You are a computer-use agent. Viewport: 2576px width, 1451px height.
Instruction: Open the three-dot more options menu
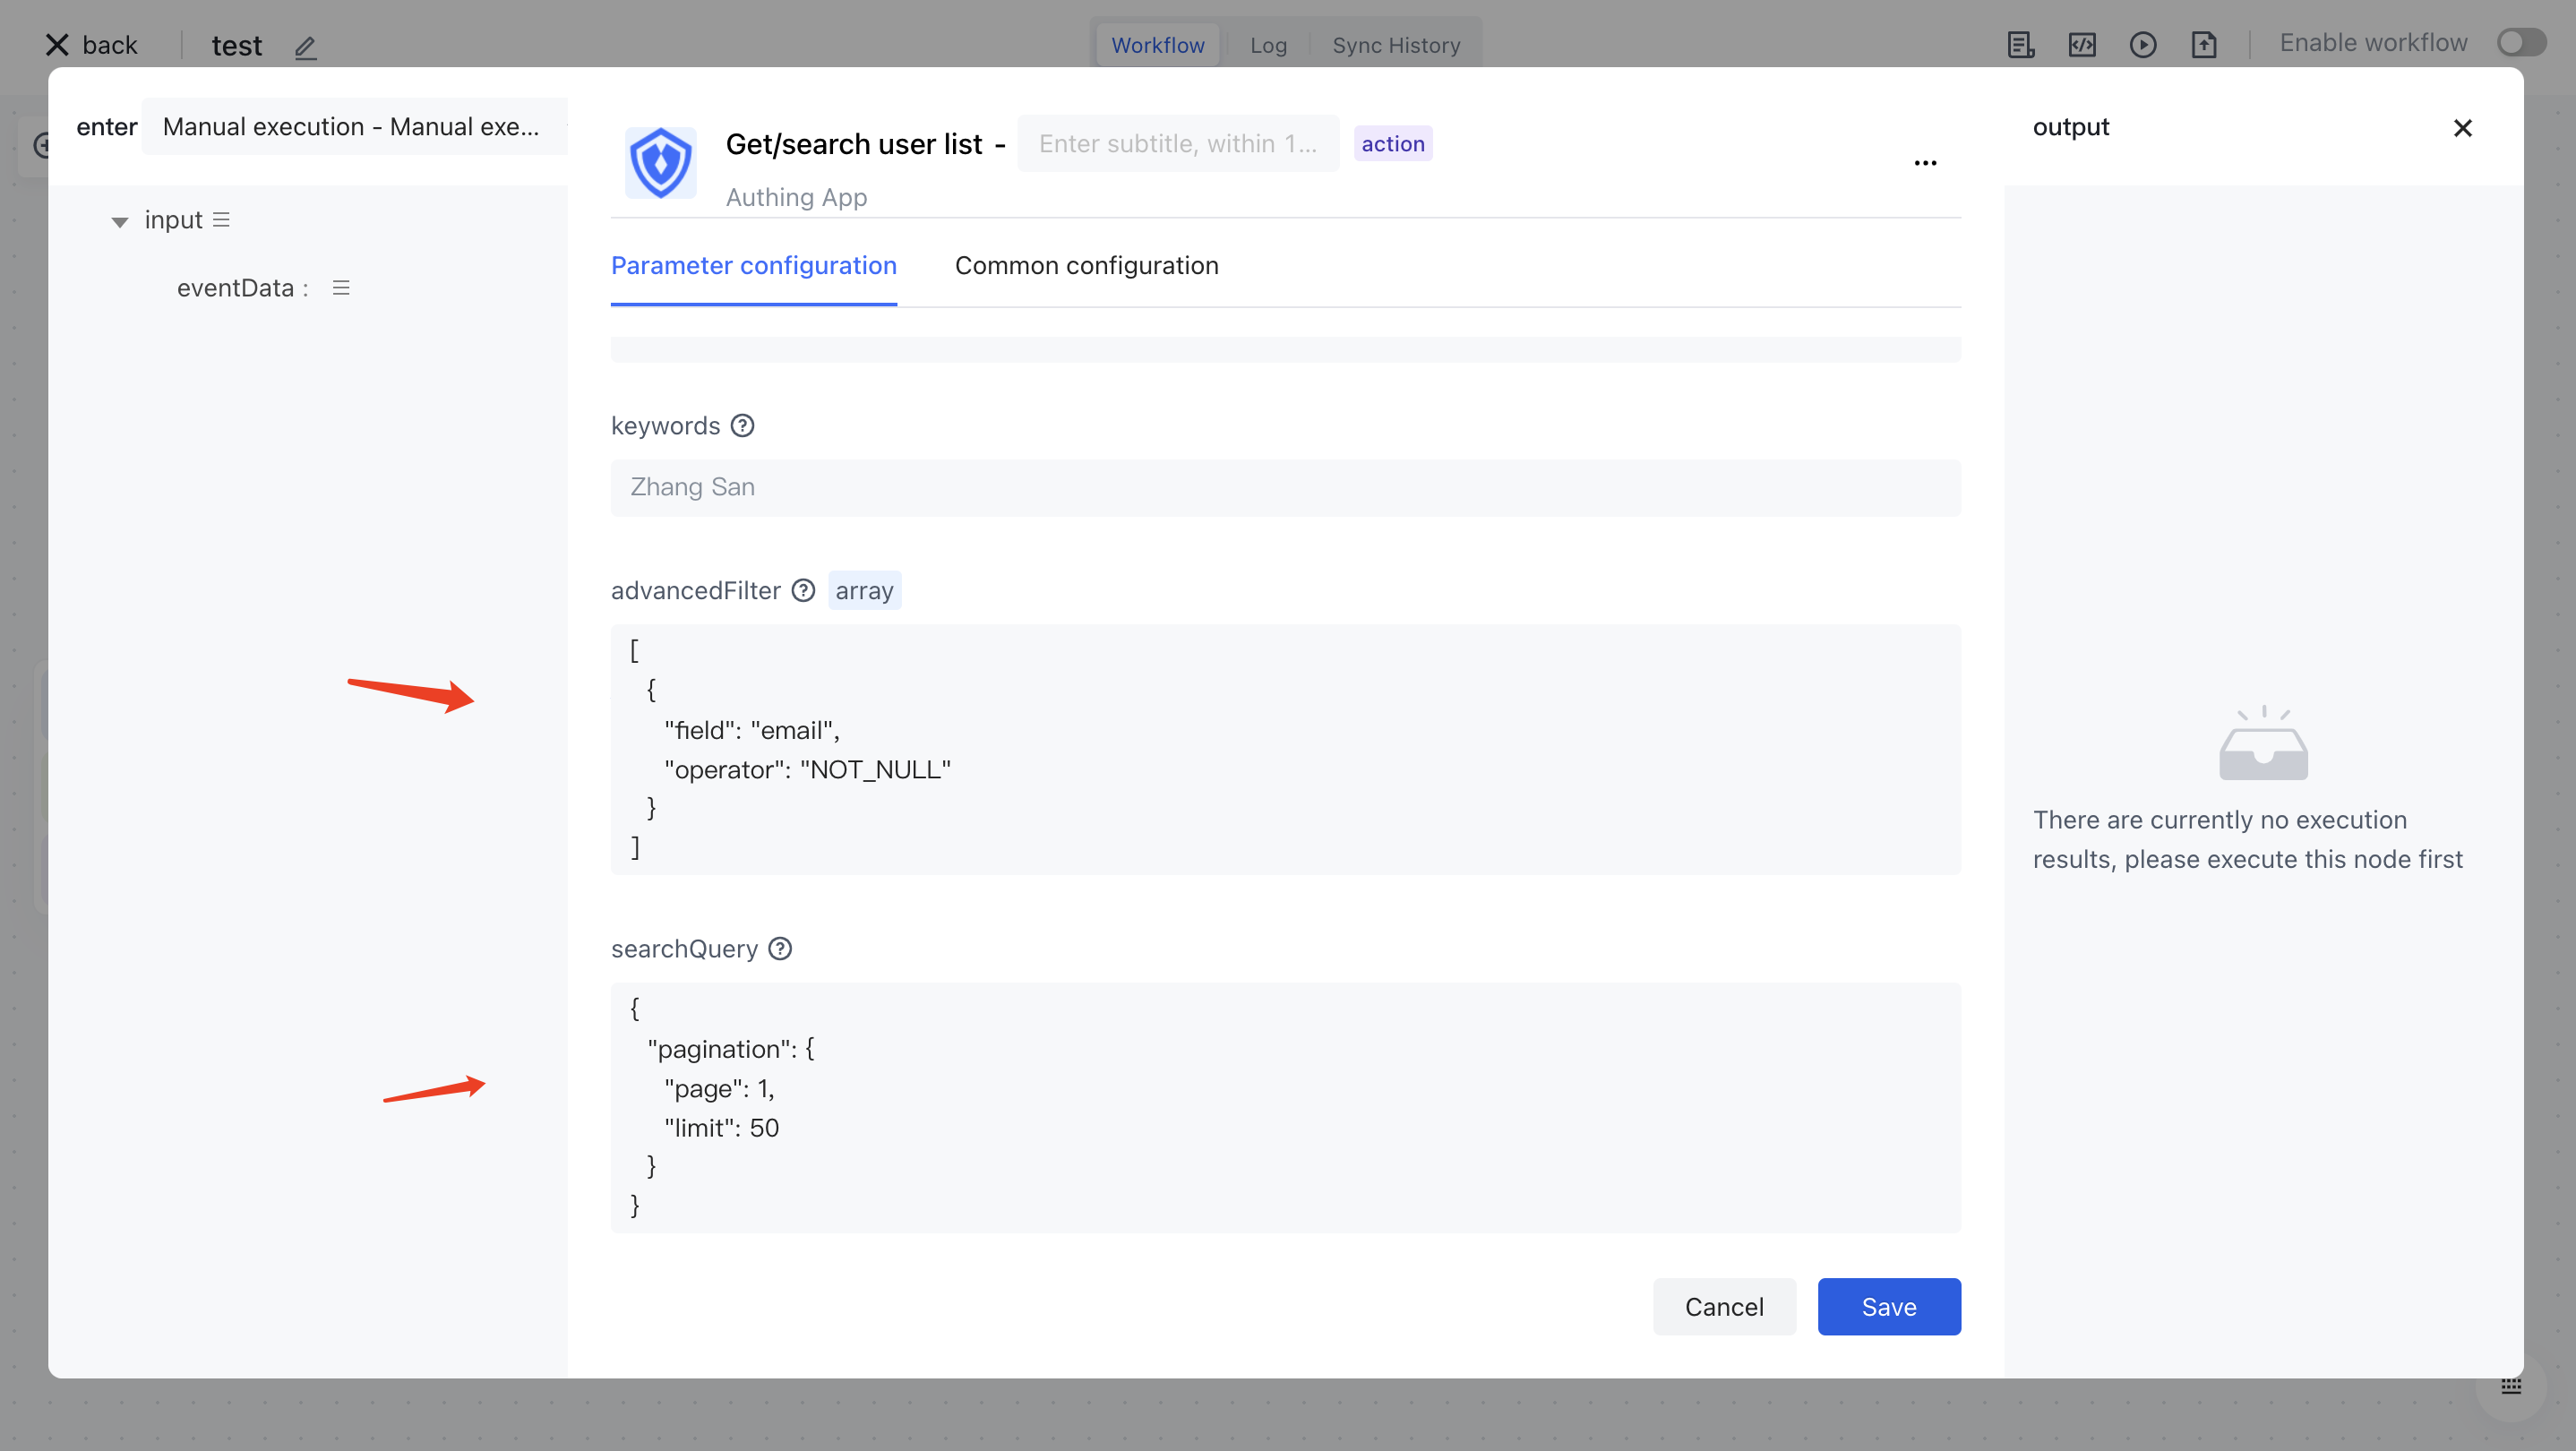coord(1925,163)
